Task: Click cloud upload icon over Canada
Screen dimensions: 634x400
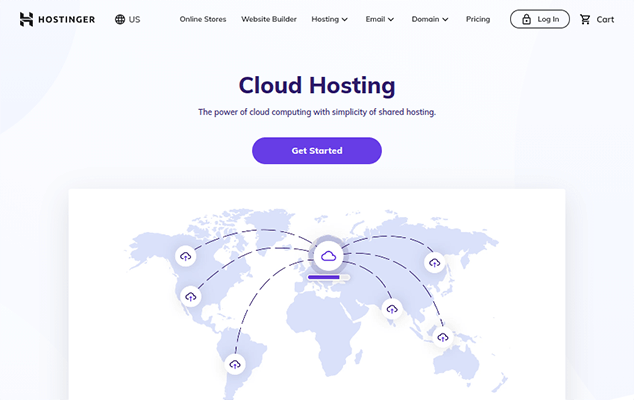Action: [x=186, y=256]
